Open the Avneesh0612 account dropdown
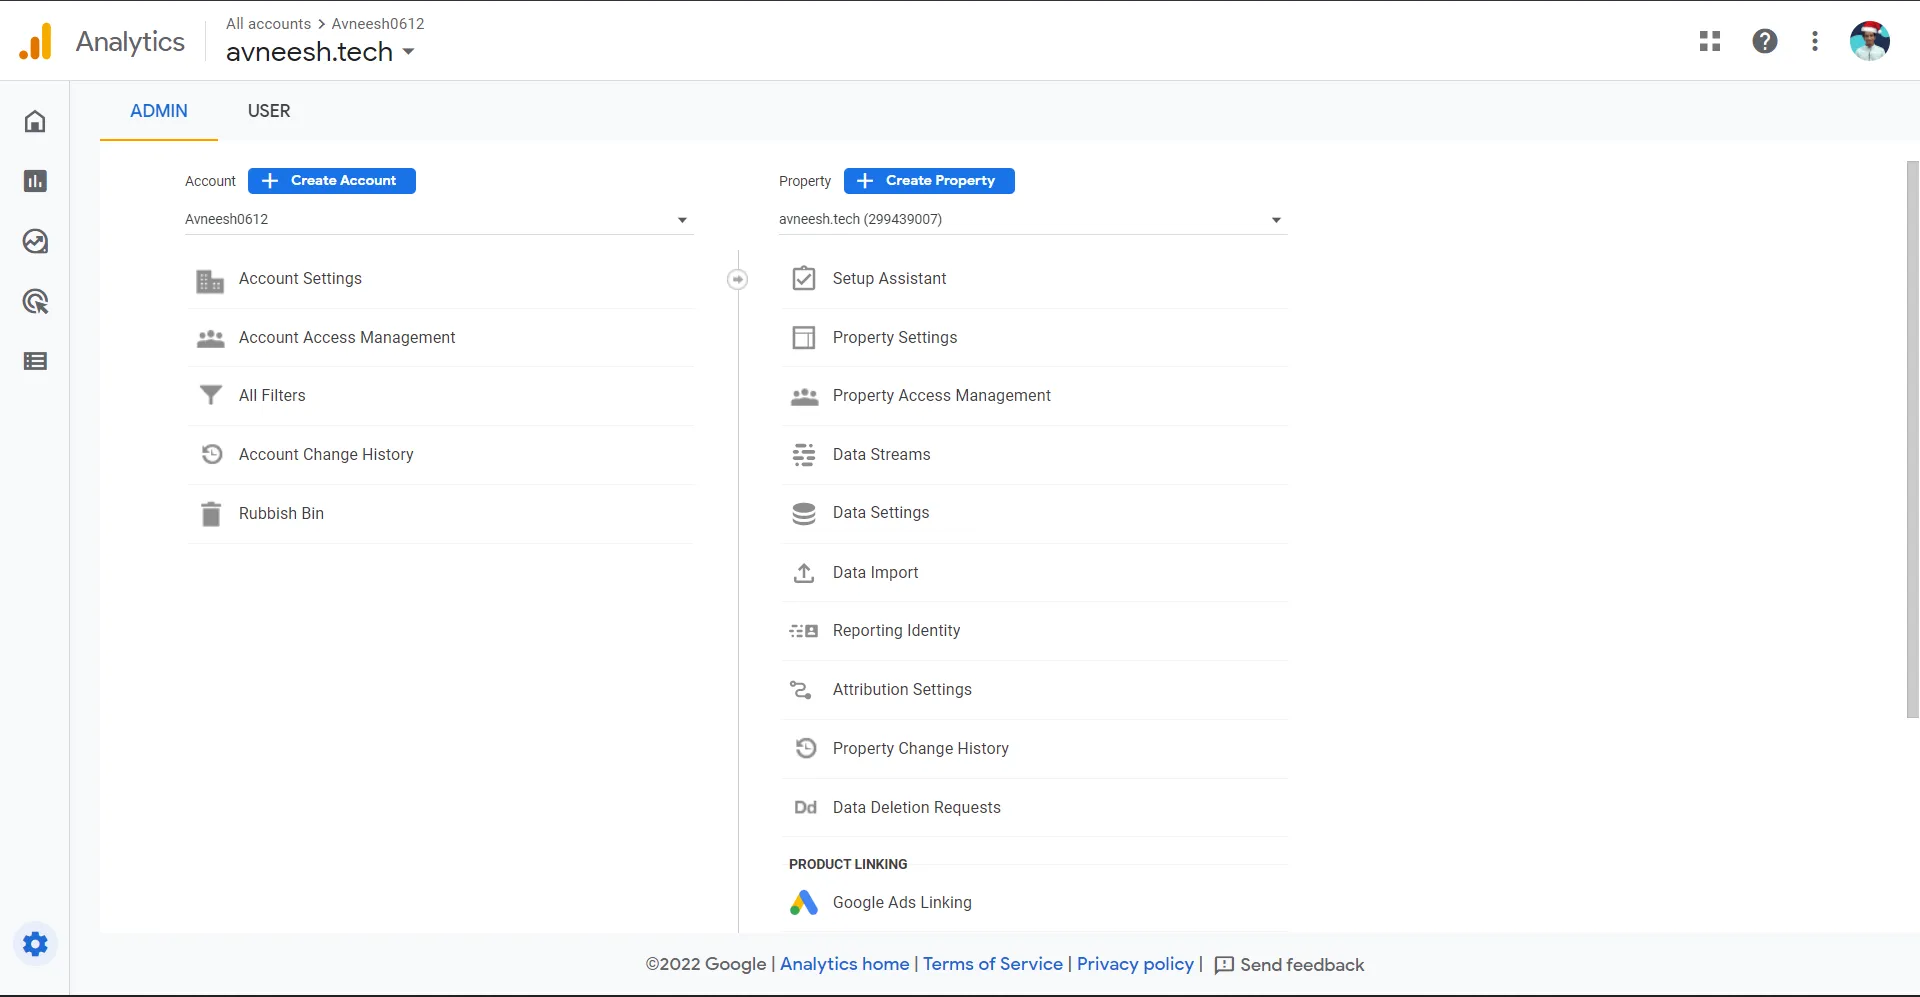 tap(438, 219)
